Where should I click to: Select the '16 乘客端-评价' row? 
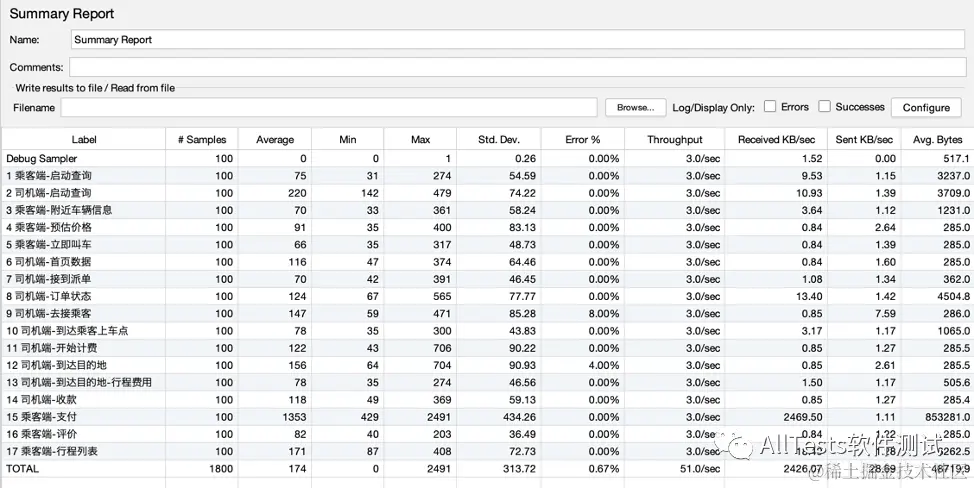487,434
